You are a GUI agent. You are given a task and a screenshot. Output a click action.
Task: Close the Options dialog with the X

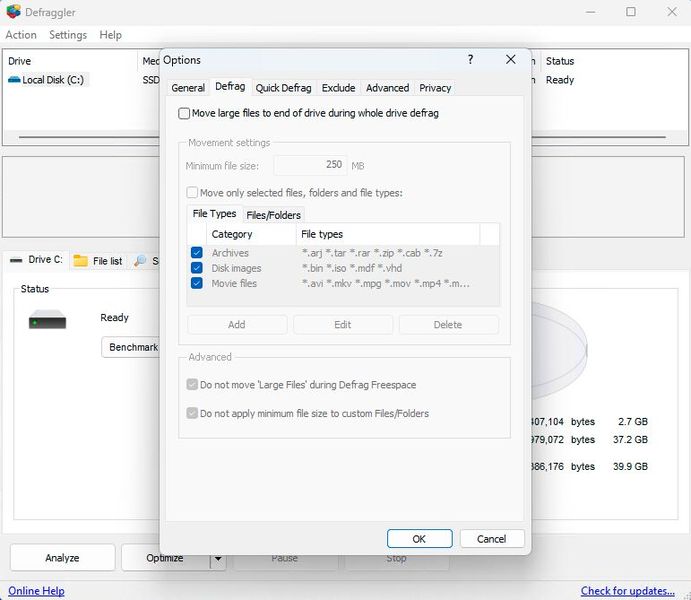[x=510, y=59]
